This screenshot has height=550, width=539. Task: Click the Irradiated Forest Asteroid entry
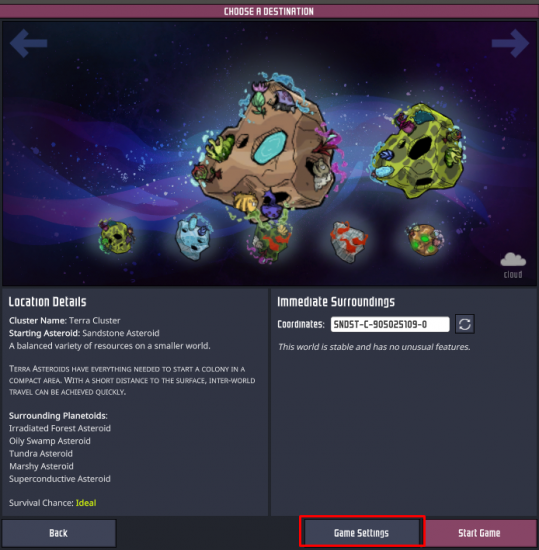(60, 428)
